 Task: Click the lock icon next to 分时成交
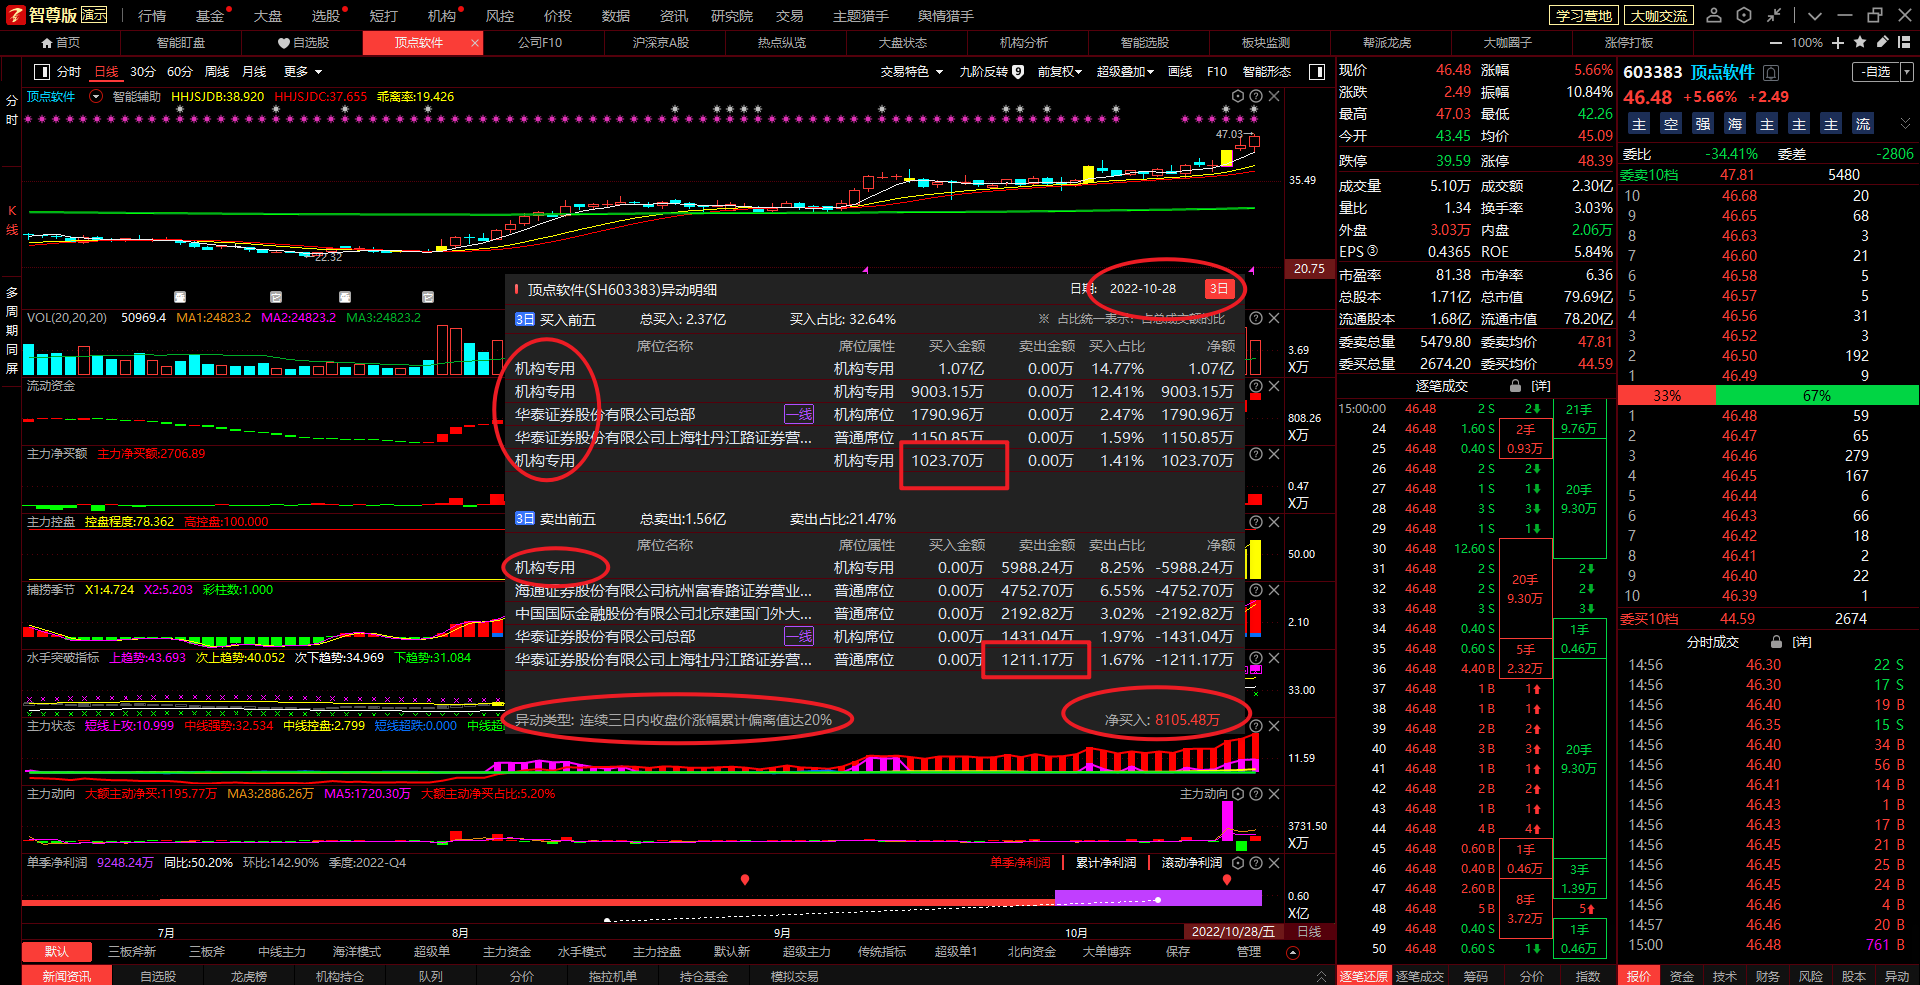point(1776,642)
